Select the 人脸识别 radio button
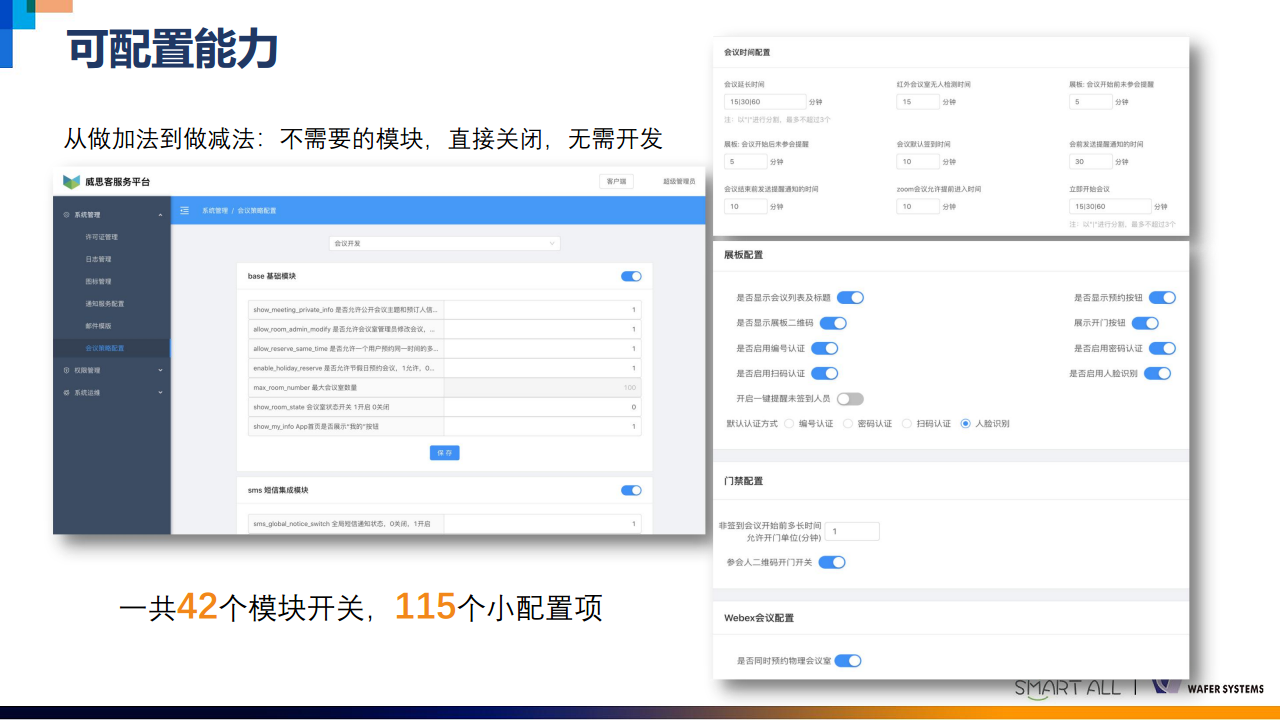 point(965,424)
